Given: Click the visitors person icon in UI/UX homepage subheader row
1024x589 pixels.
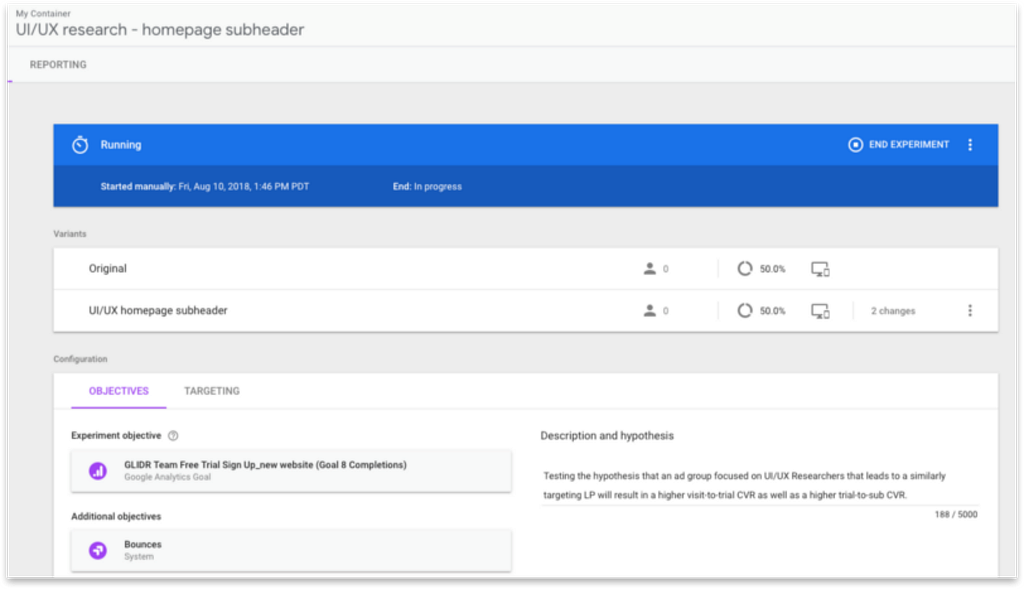Looking at the screenshot, I should pos(649,311).
